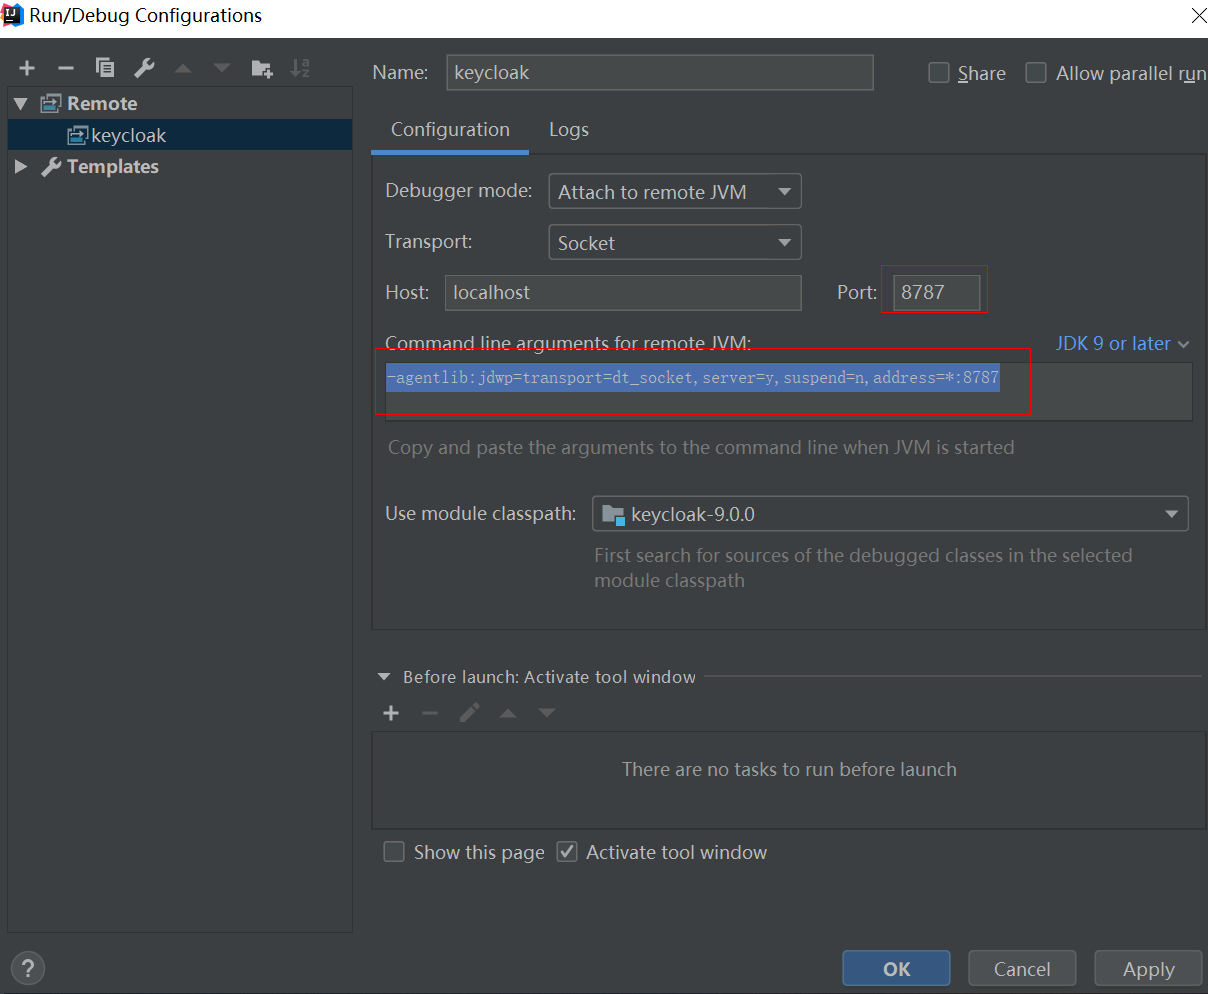Click 'There are no tasks to run before launch' text
Viewport: 1208px width, 994px height.
click(x=789, y=769)
